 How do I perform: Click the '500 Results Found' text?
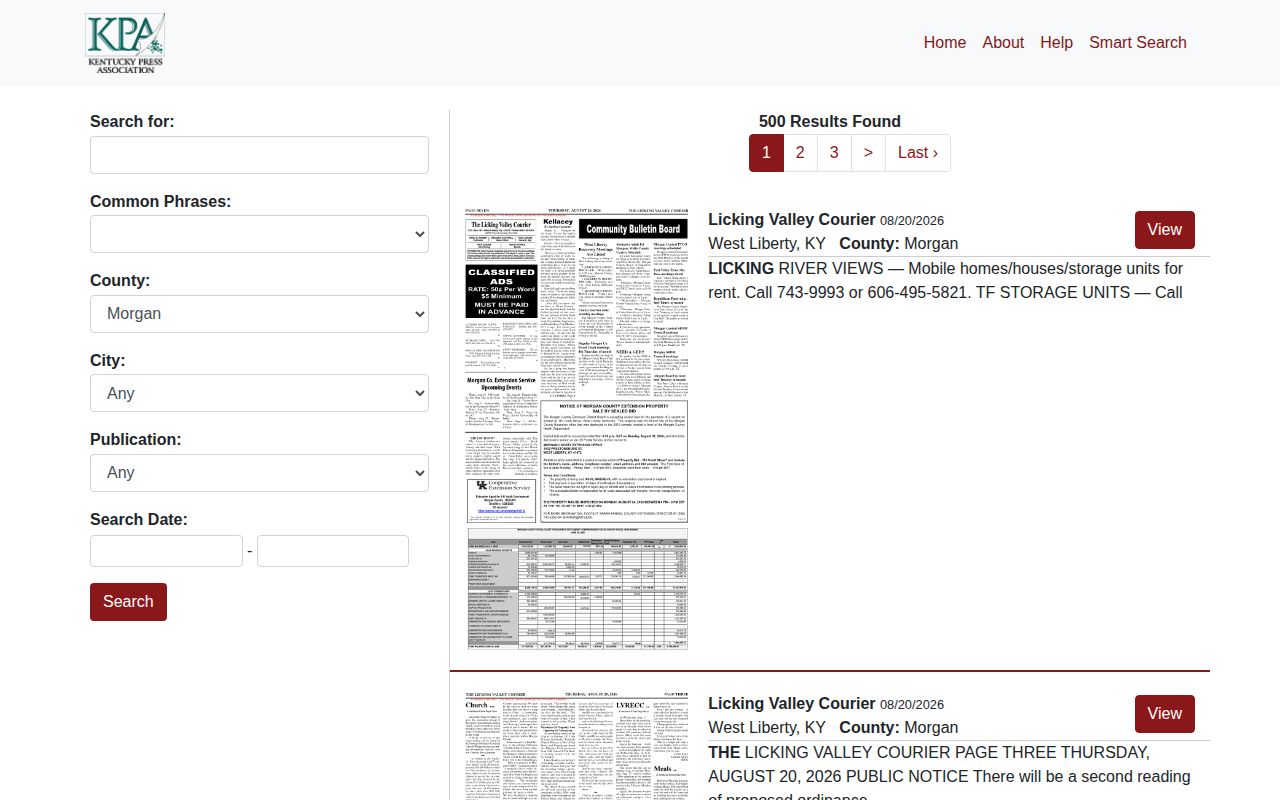[x=830, y=121]
